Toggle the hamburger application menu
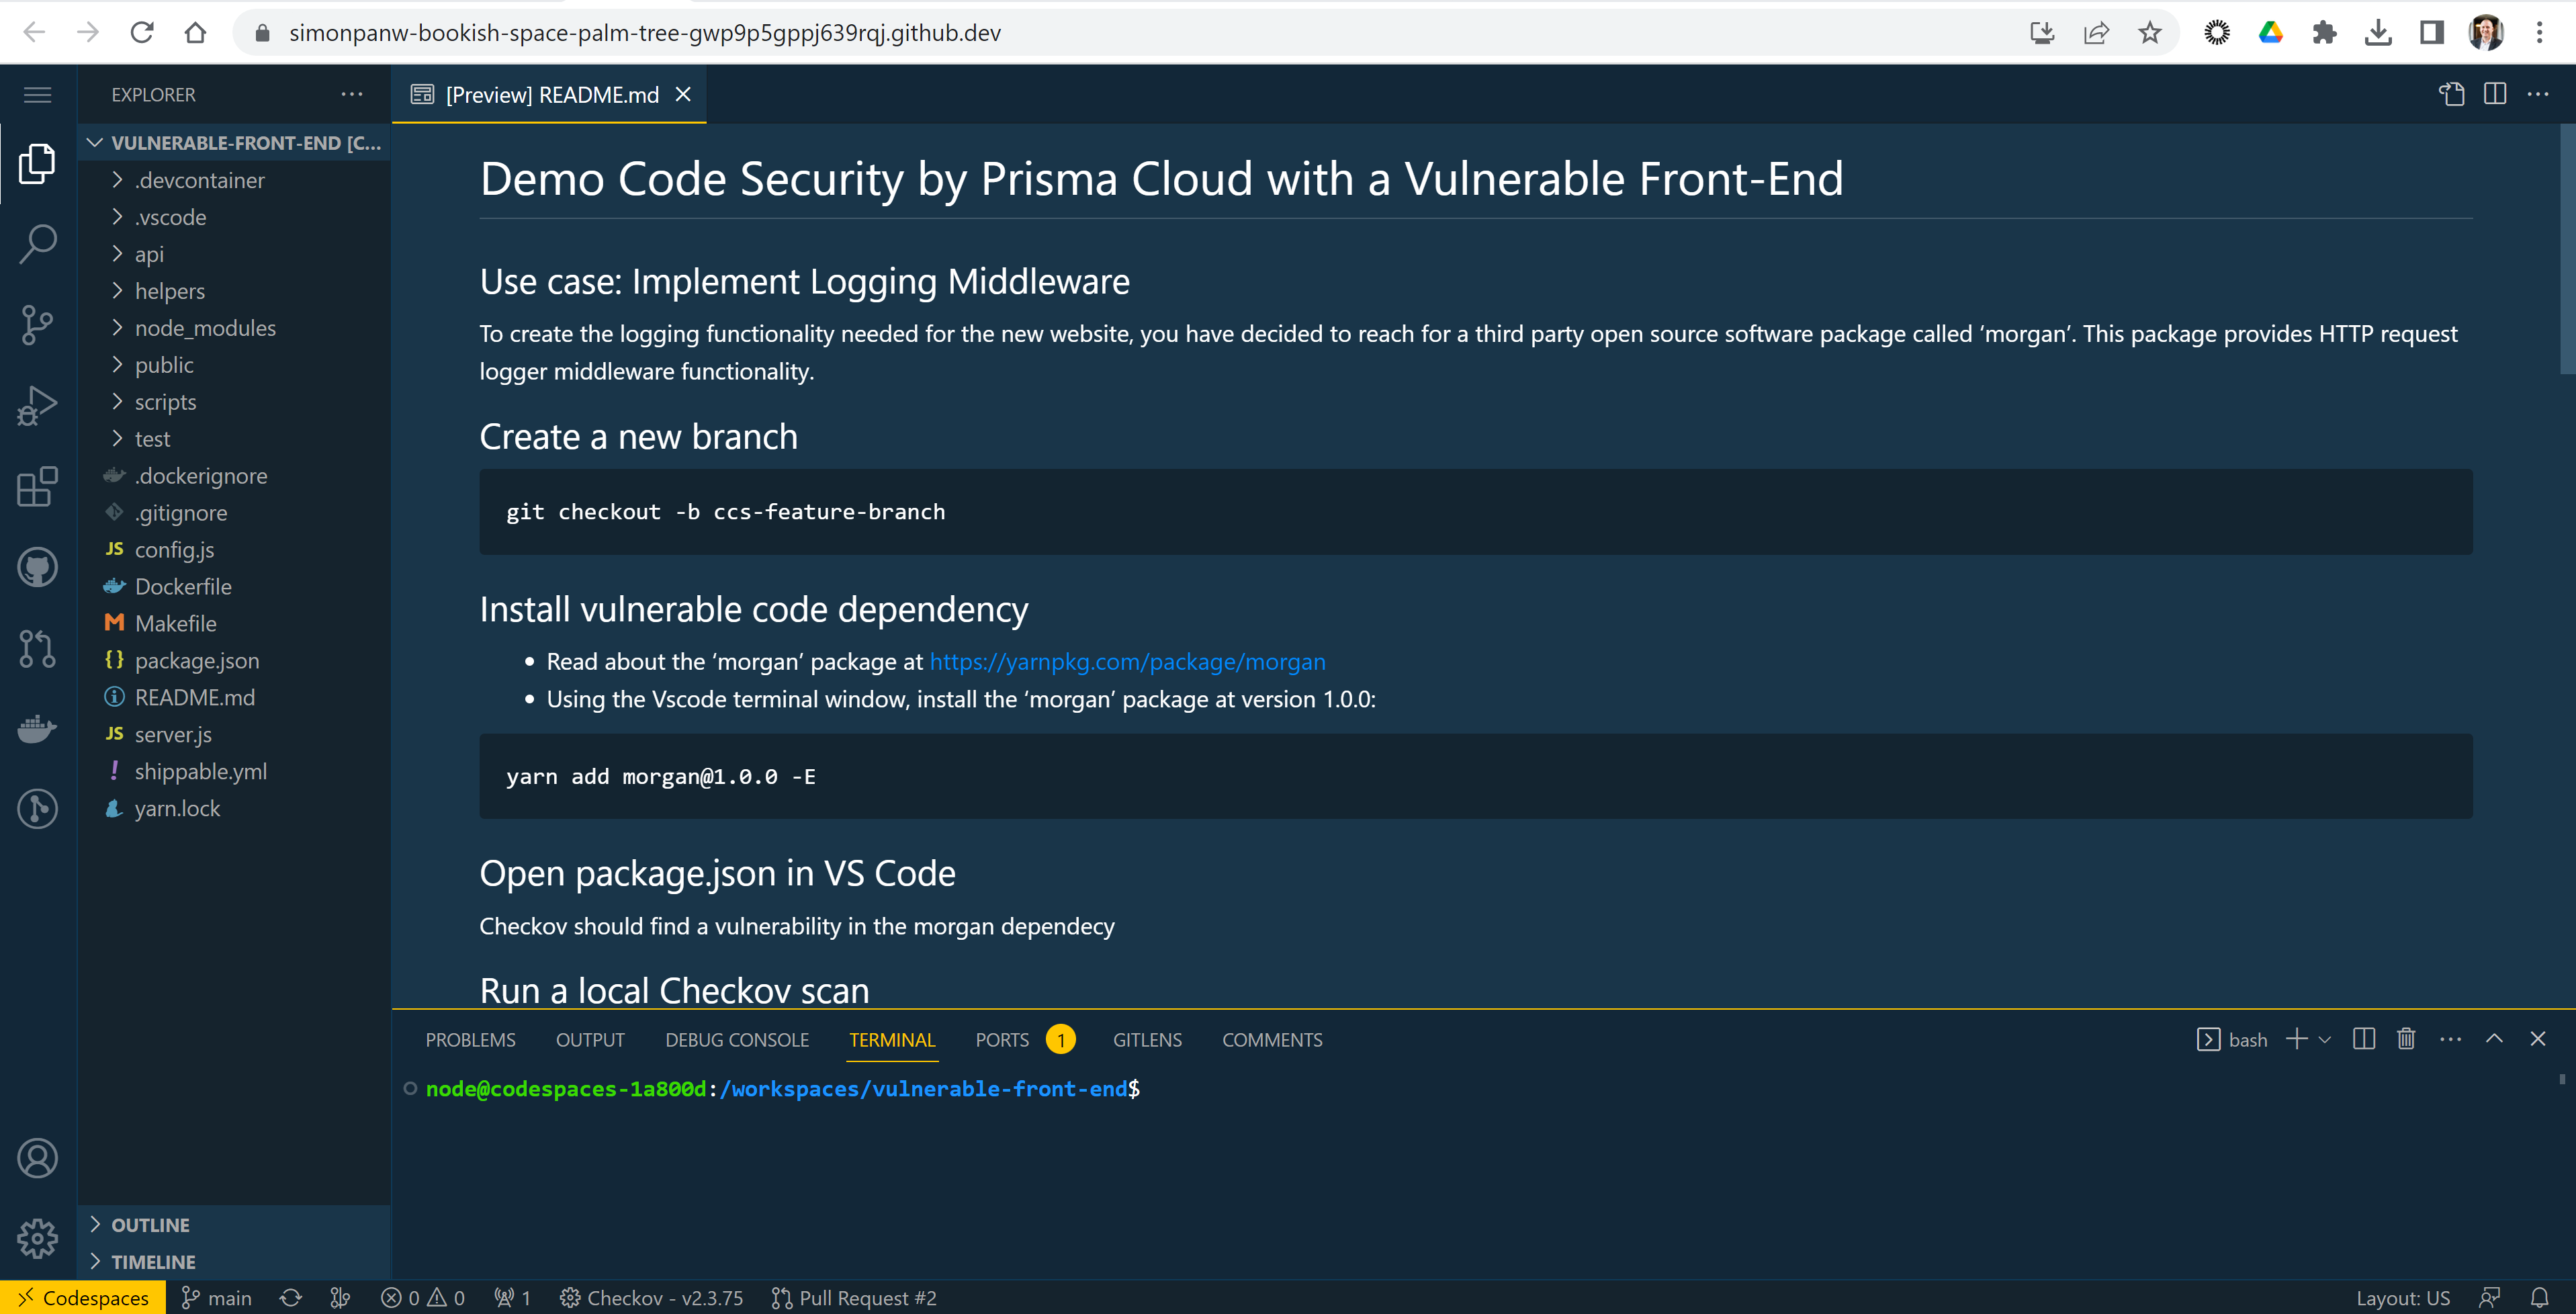This screenshot has width=2576, height=1314. click(37, 94)
